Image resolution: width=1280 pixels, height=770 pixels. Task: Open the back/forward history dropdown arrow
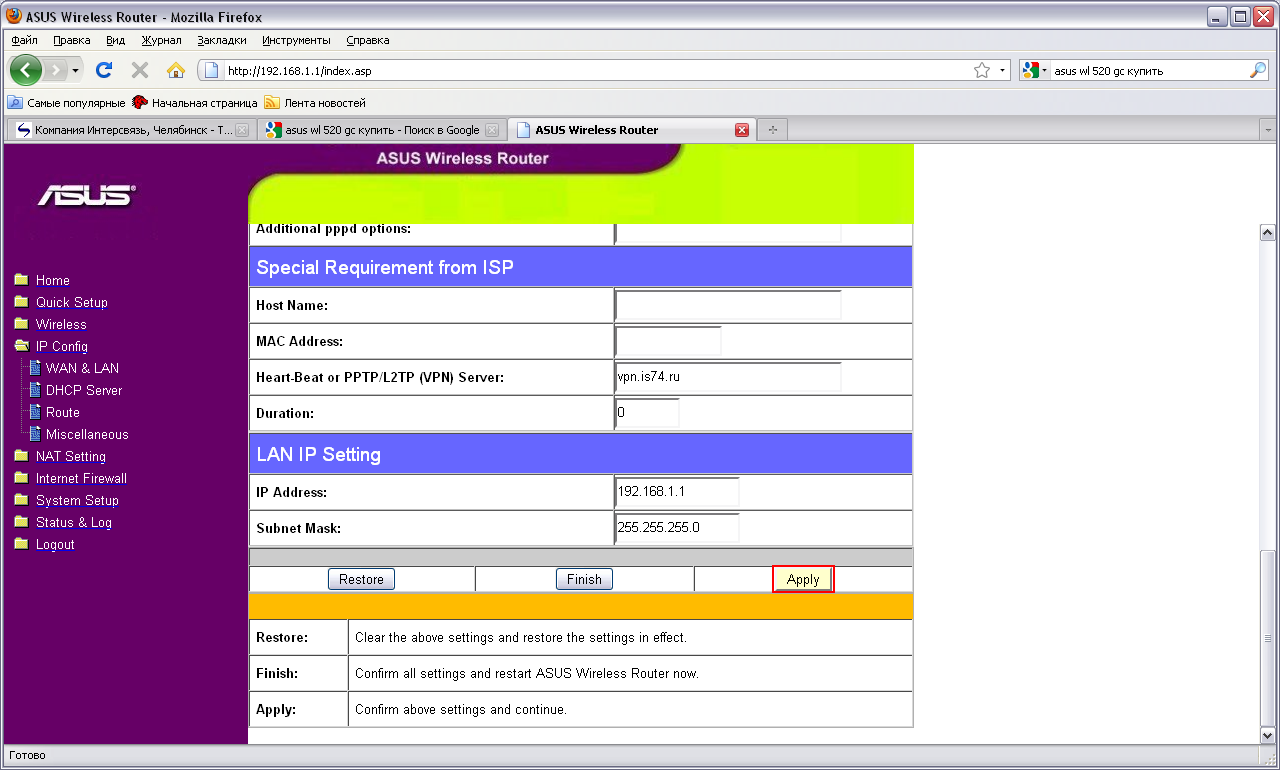click(x=75, y=71)
